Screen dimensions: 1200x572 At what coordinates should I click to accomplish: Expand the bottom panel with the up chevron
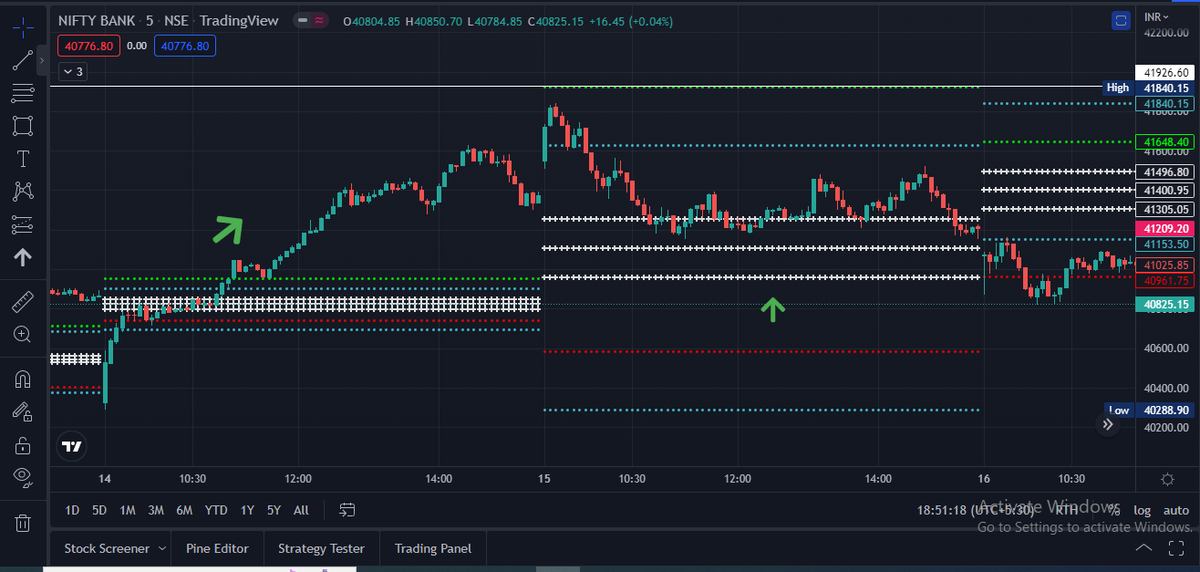[x=1144, y=548]
